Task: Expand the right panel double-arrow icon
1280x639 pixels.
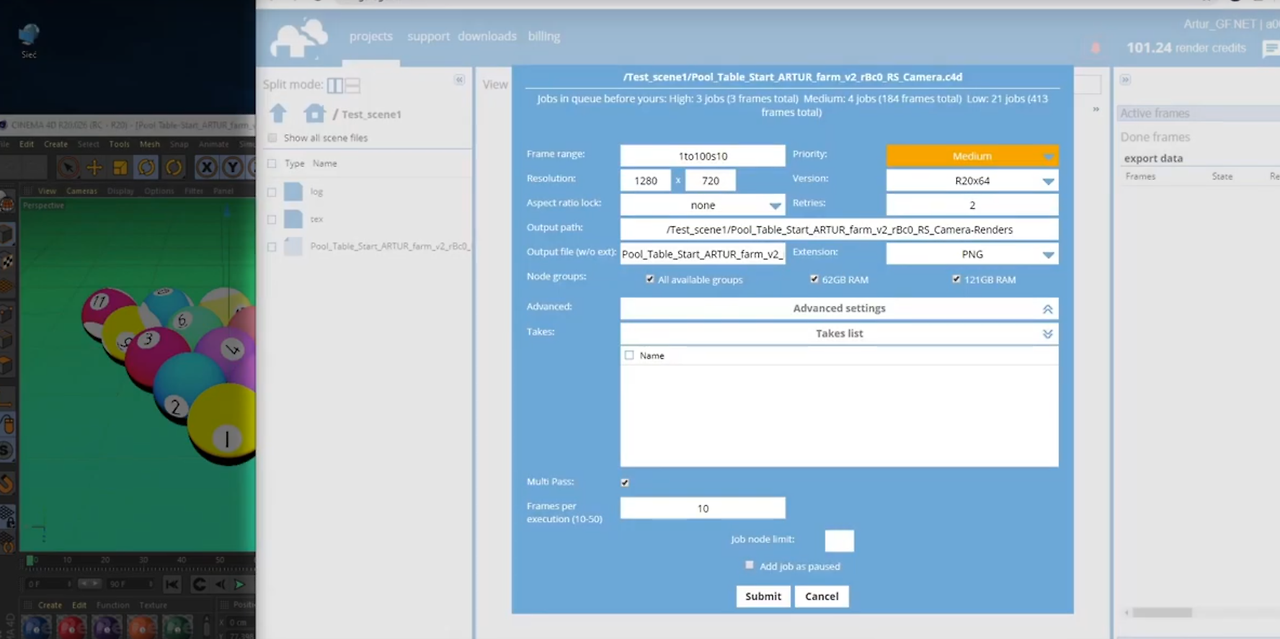Action: click(1125, 80)
